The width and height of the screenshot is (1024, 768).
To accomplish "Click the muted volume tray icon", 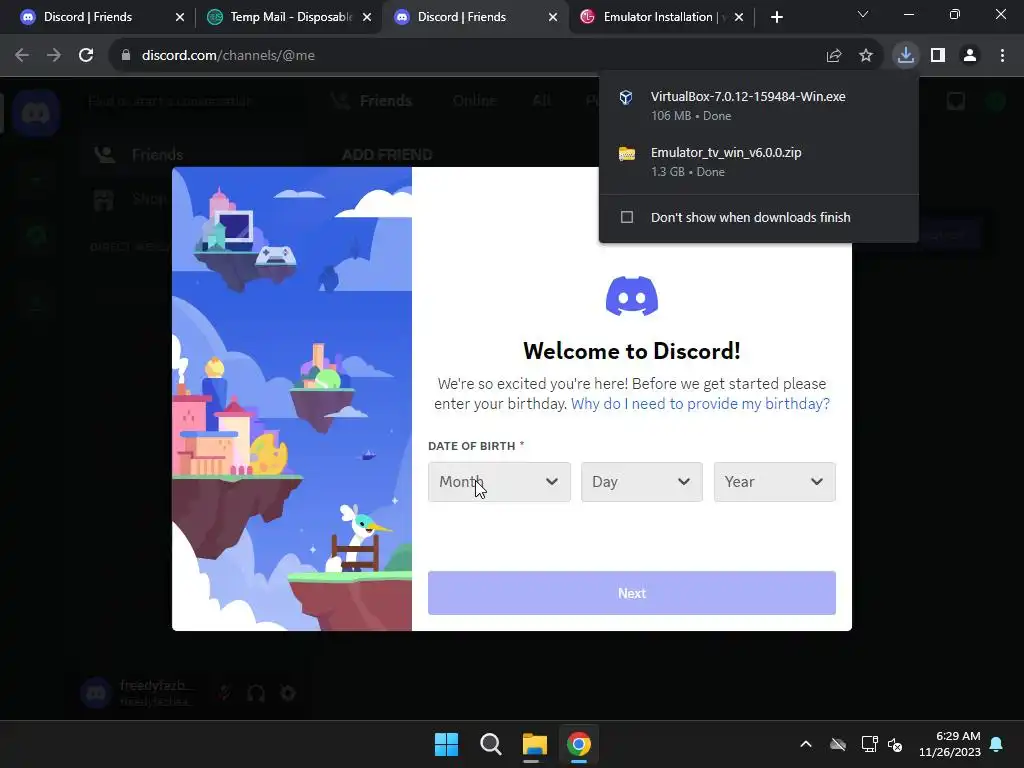I will pos(895,744).
